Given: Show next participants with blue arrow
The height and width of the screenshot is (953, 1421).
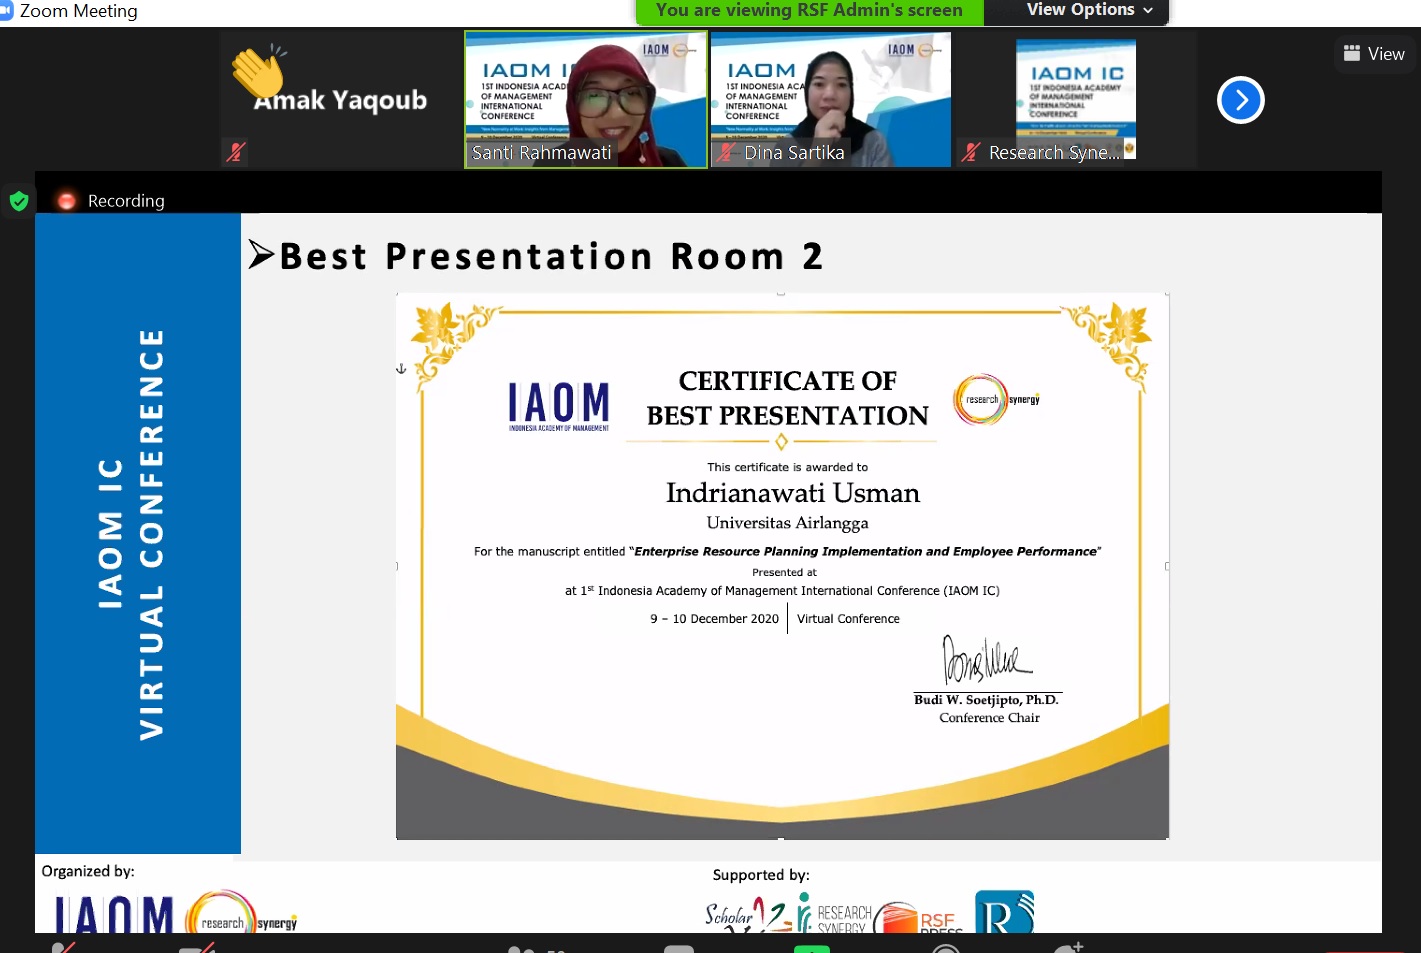Looking at the screenshot, I should (1241, 100).
